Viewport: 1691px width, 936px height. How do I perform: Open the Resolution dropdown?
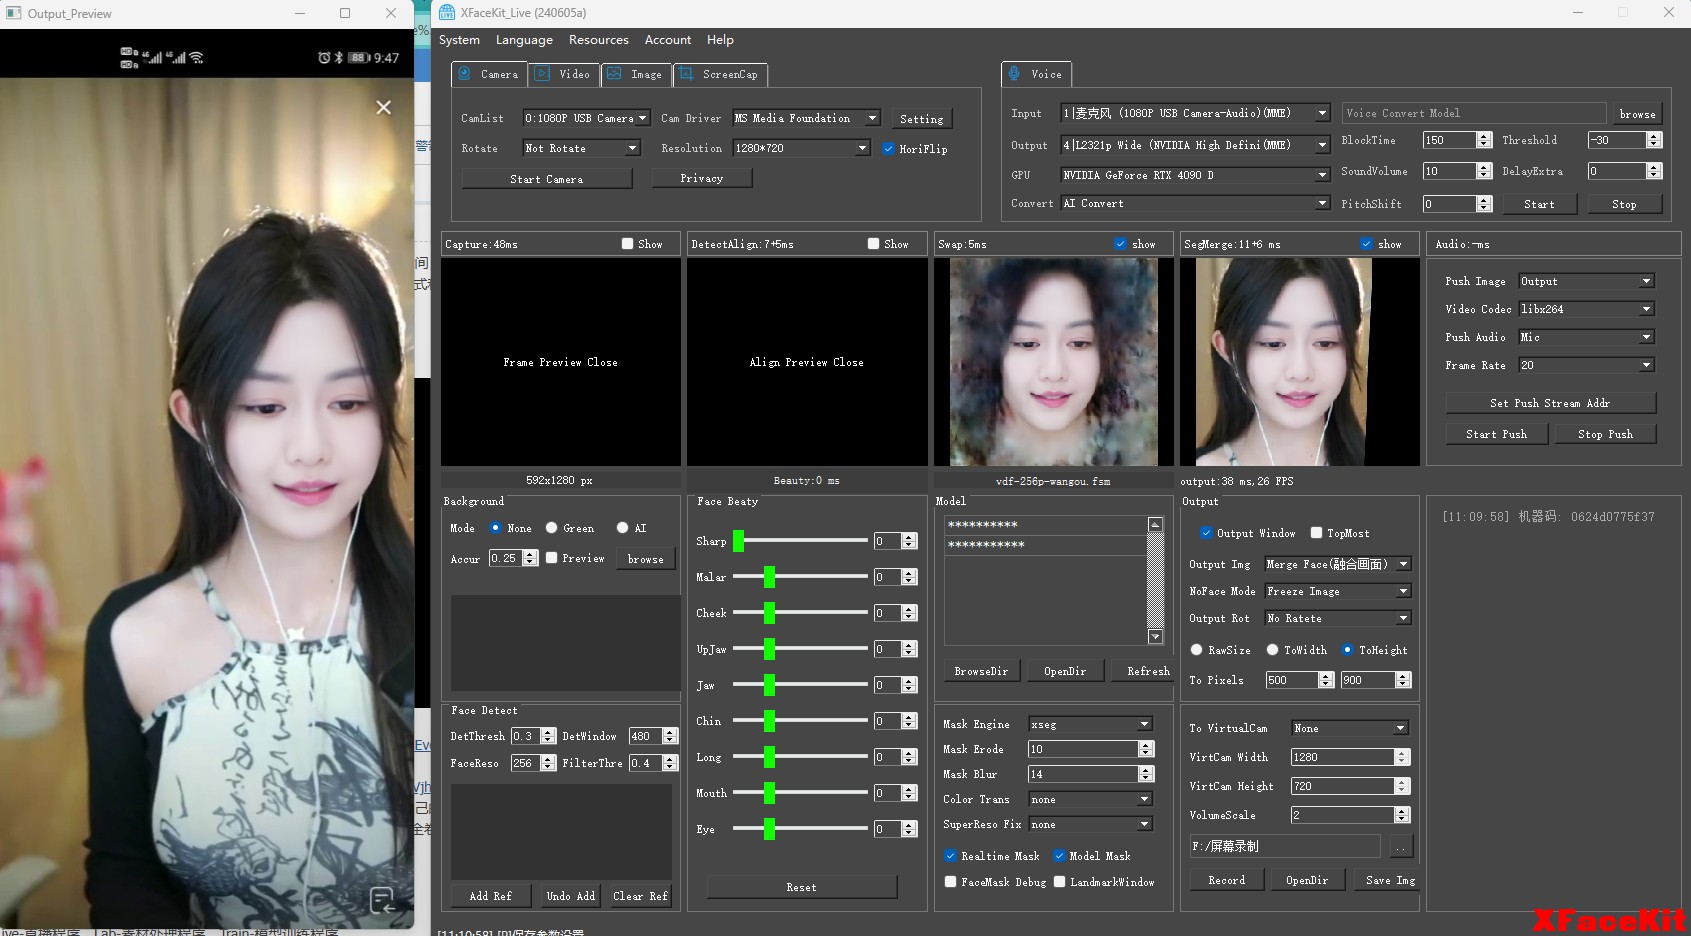801,148
